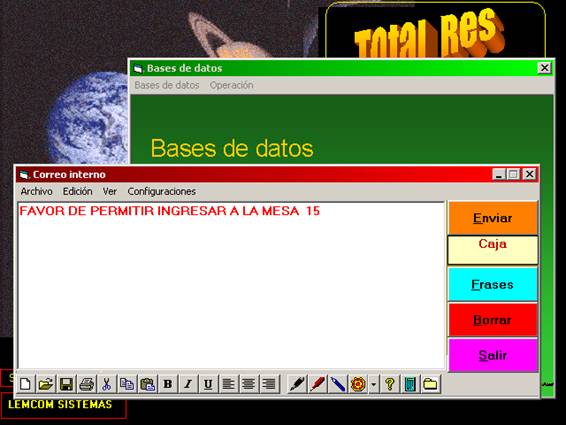Open the Configuraciones menu
Screen dimensions: 566x425
point(162,191)
